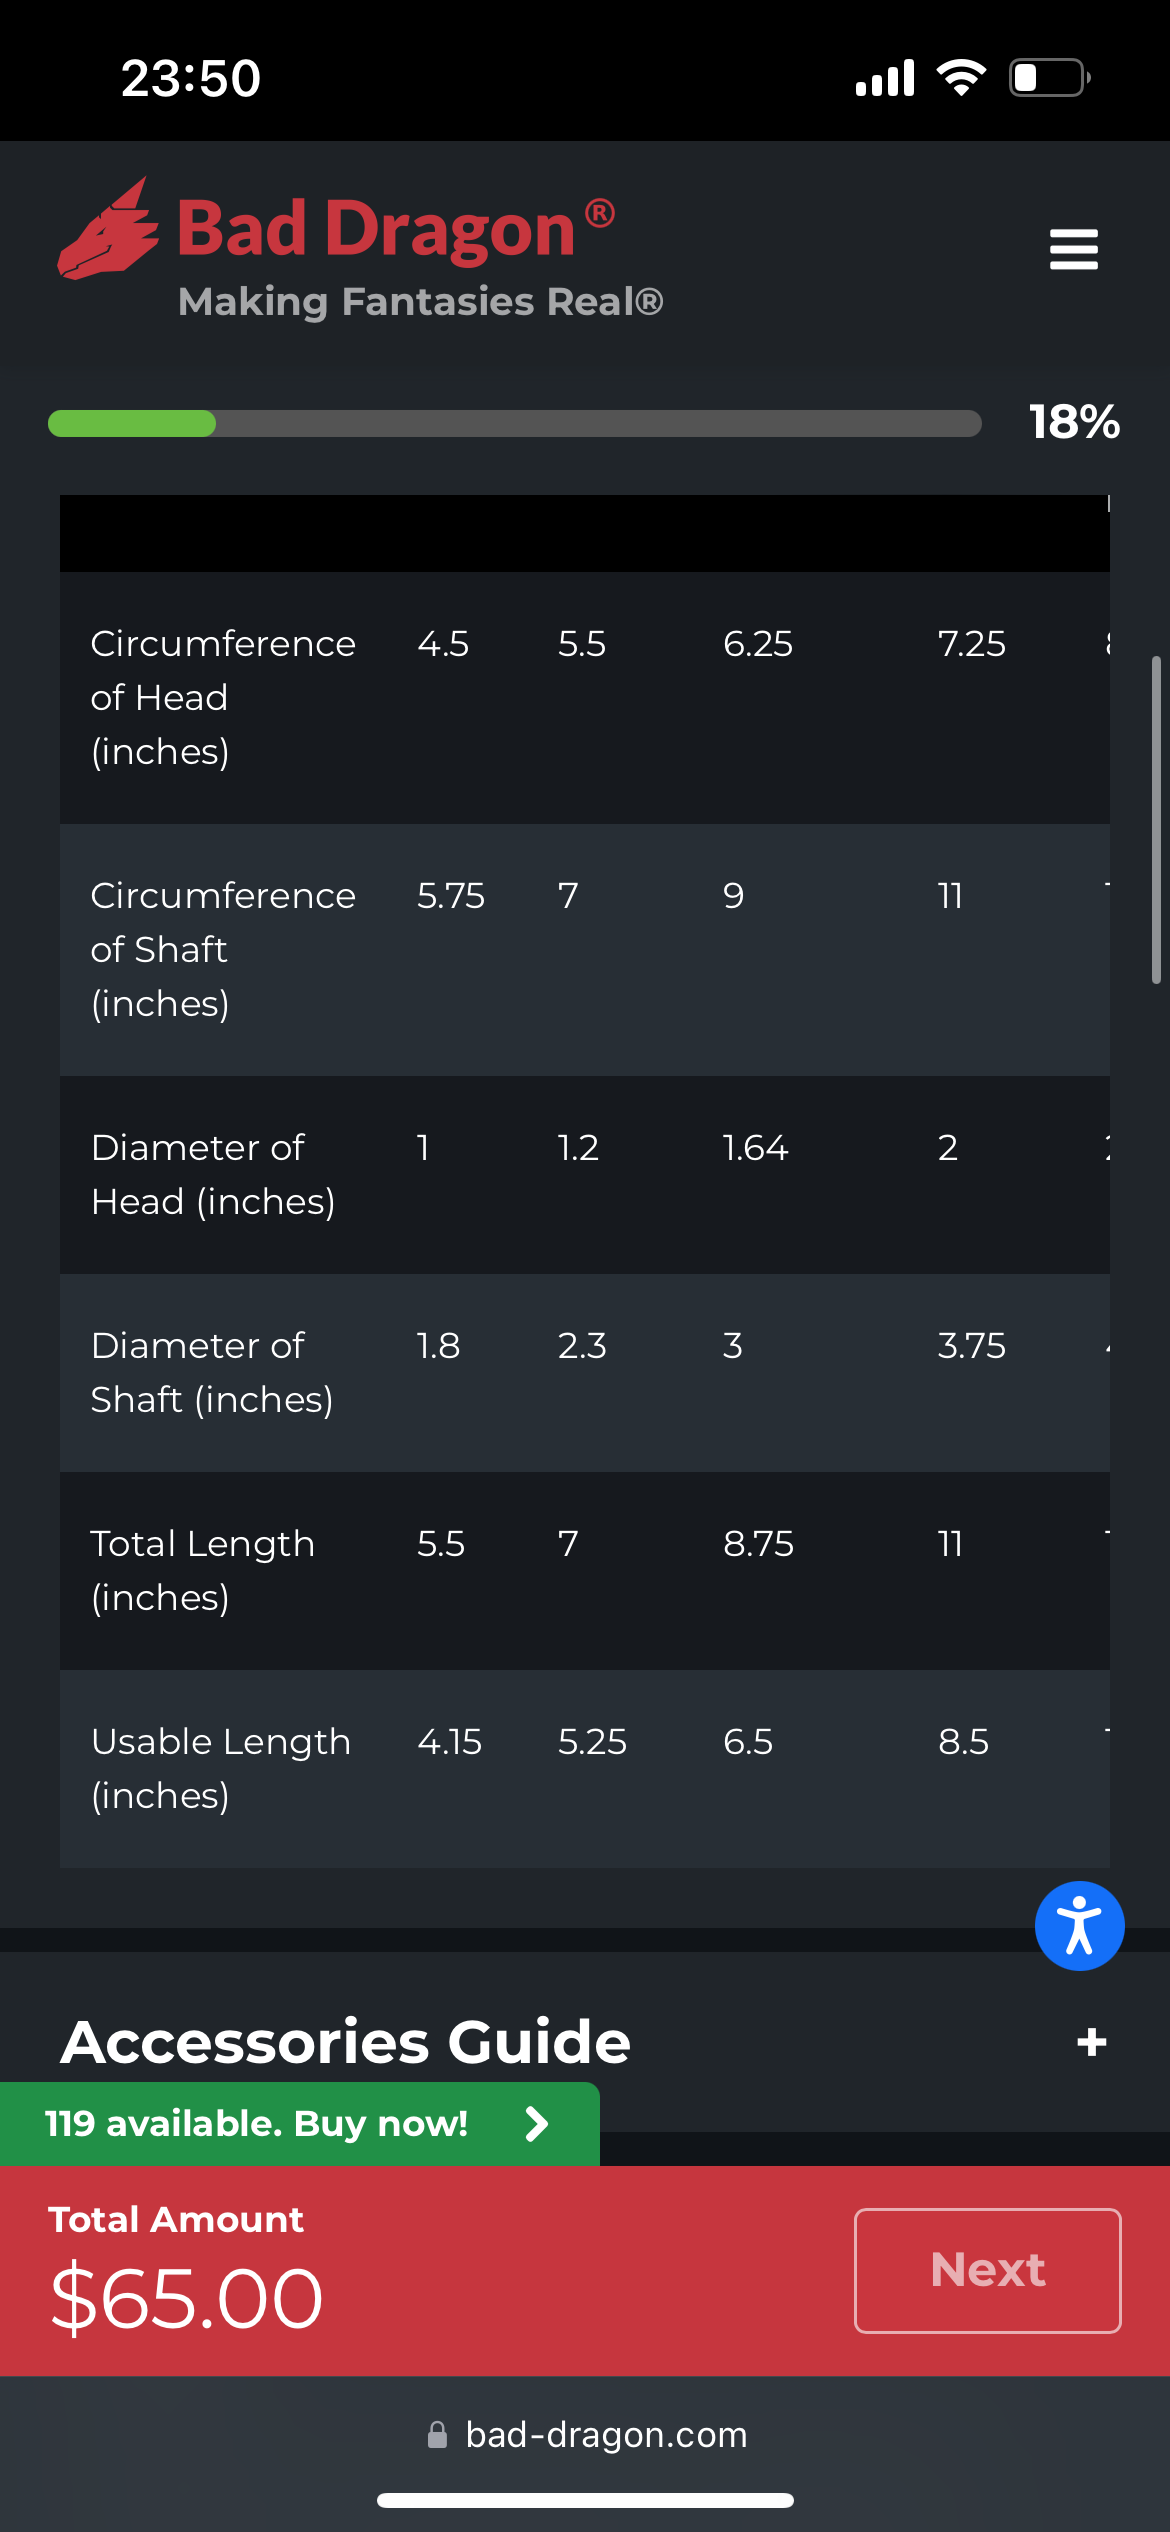Tap the Wi-Fi status icon
Screen dimensions: 1170x2532
tap(960, 77)
